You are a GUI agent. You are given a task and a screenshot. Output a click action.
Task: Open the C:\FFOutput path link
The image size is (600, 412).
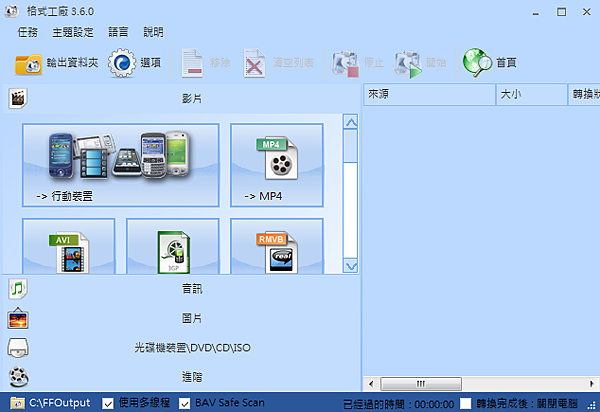point(60,403)
